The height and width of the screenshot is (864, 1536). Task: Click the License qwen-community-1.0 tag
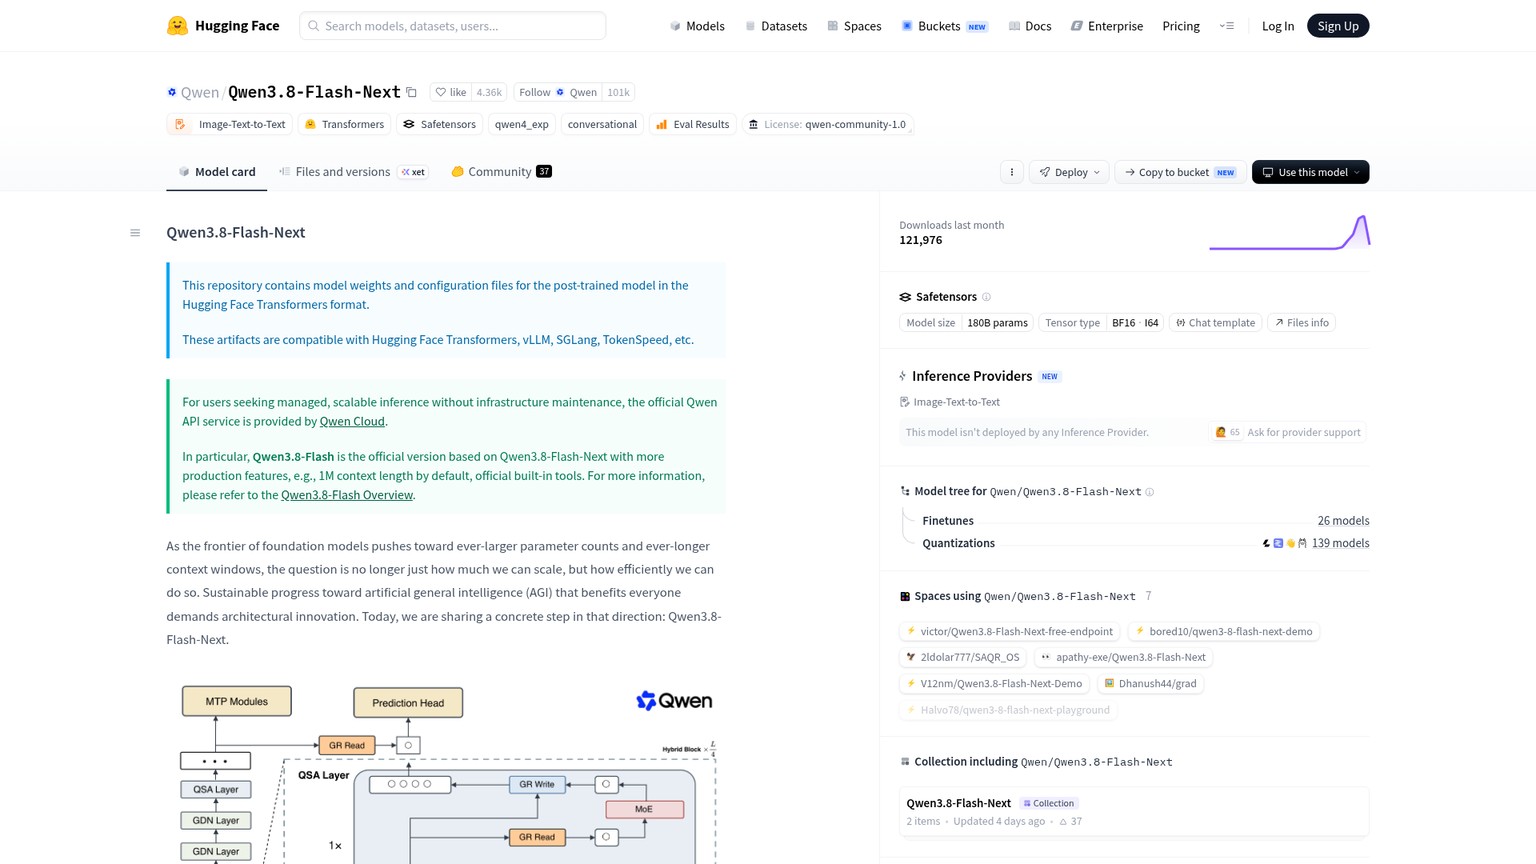click(x=827, y=124)
